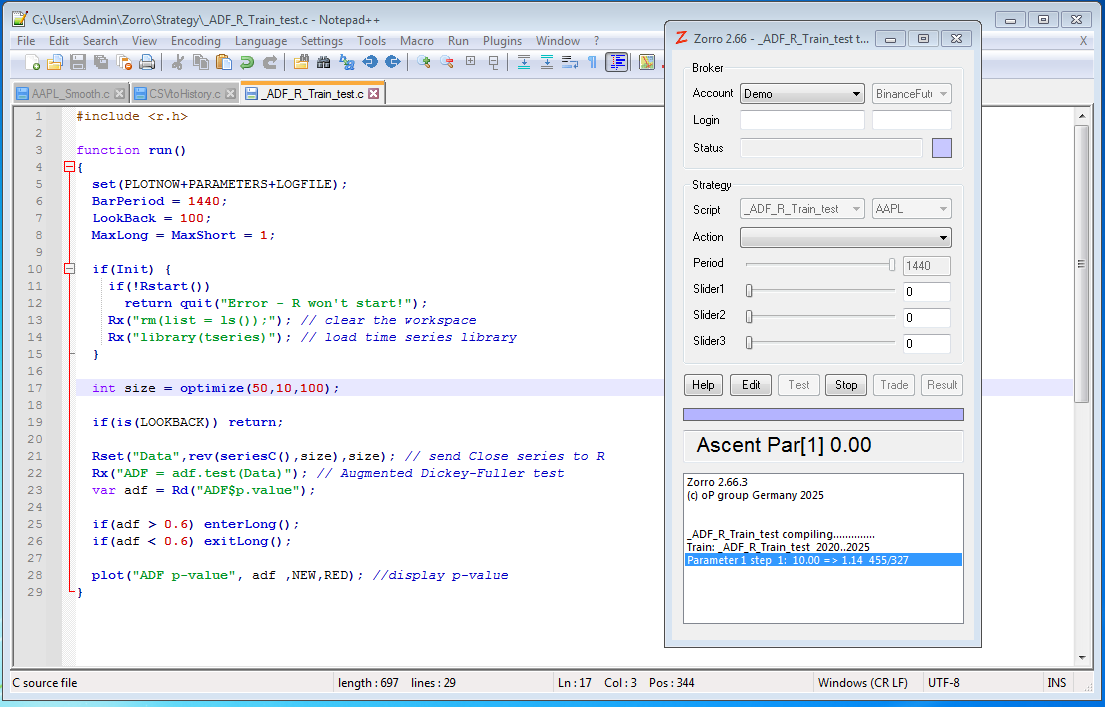Collapse the if(Init) block fold marker
This screenshot has width=1105, height=707.
point(68,269)
